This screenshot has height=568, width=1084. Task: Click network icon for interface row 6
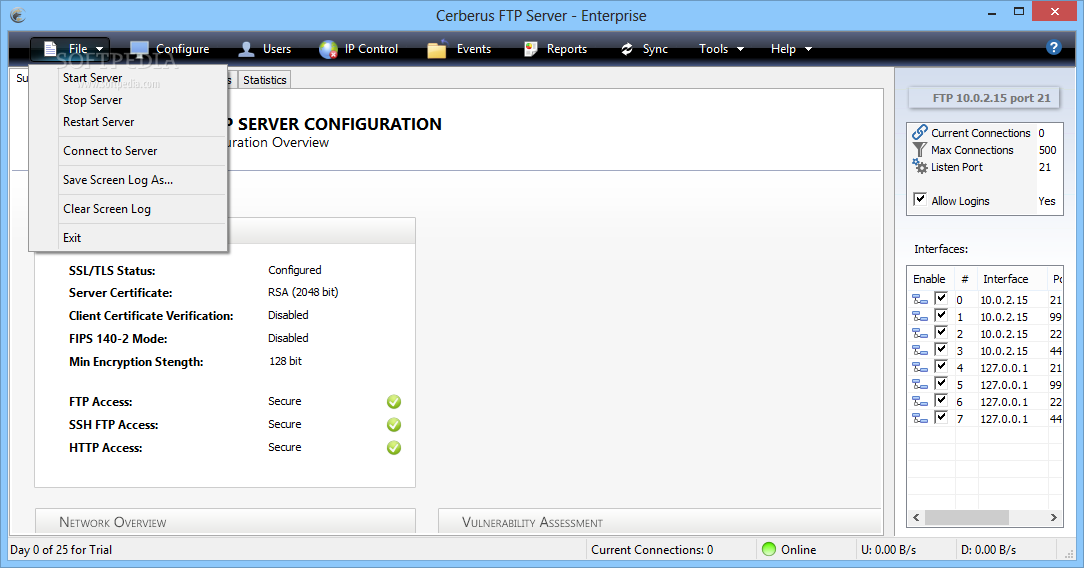pyautogui.click(x=920, y=401)
